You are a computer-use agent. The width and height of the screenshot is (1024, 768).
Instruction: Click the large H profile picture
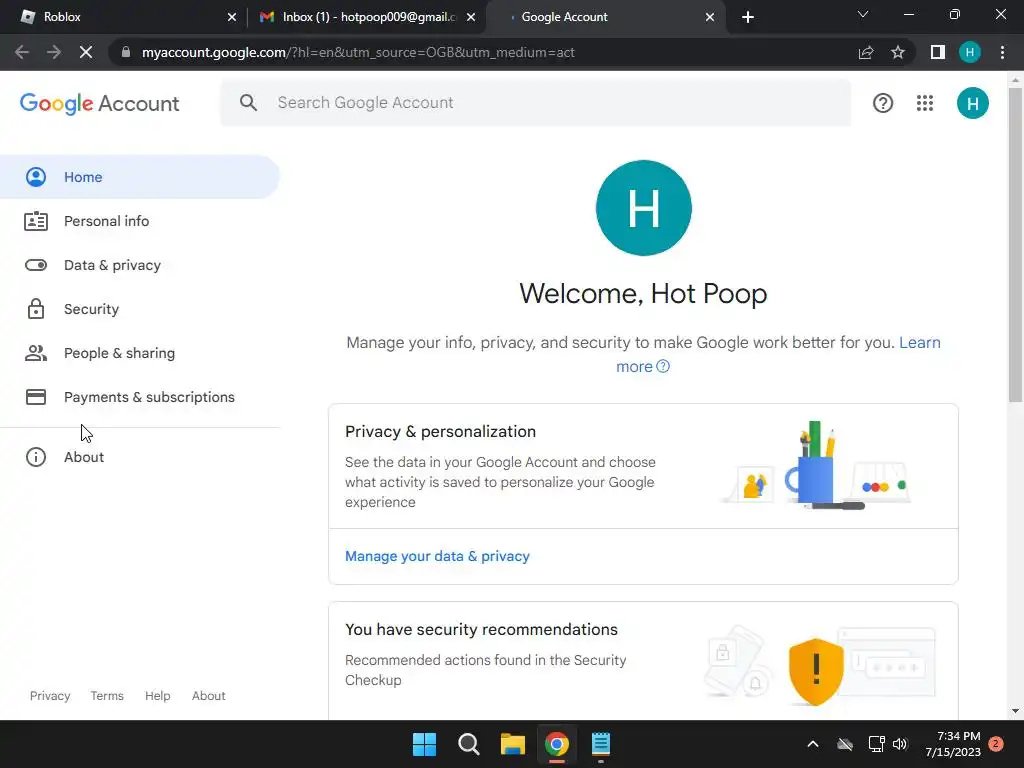(643, 208)
